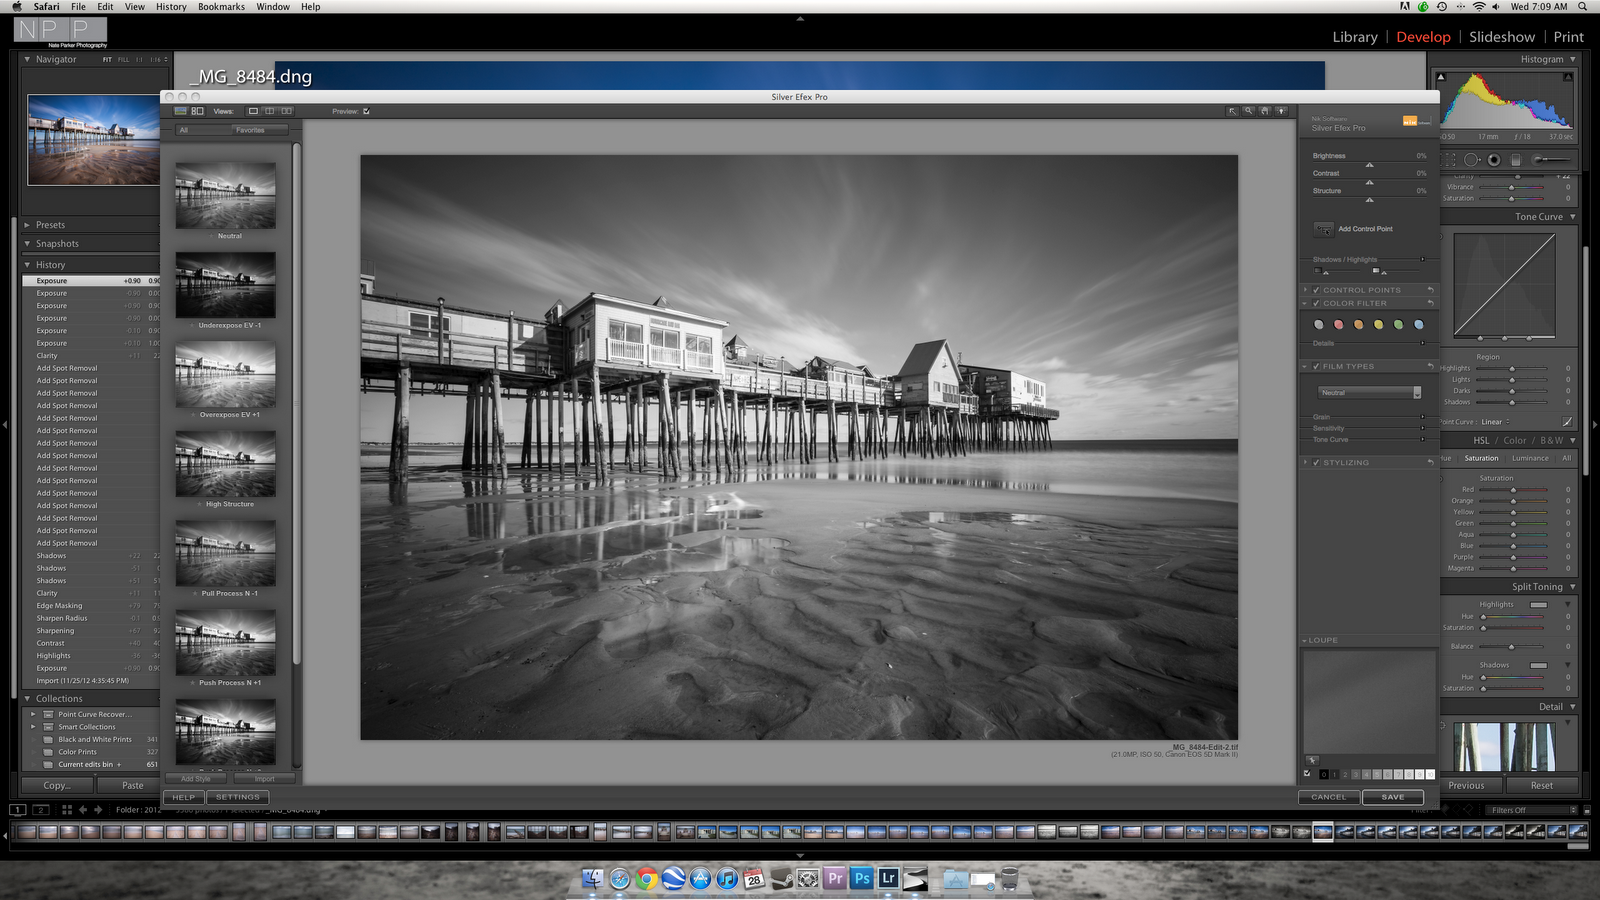This screenshot has height=900, width=1600.
Task: Open Google Chrome from the Dock
Action: [x=647, y=878]
